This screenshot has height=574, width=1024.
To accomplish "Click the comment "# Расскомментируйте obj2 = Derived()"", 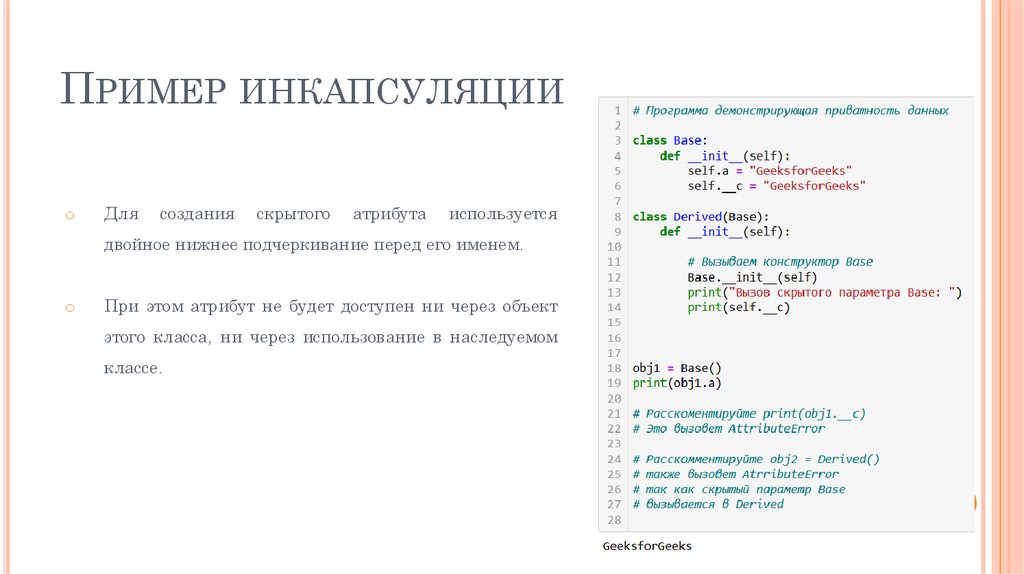I will coord(756,459).
